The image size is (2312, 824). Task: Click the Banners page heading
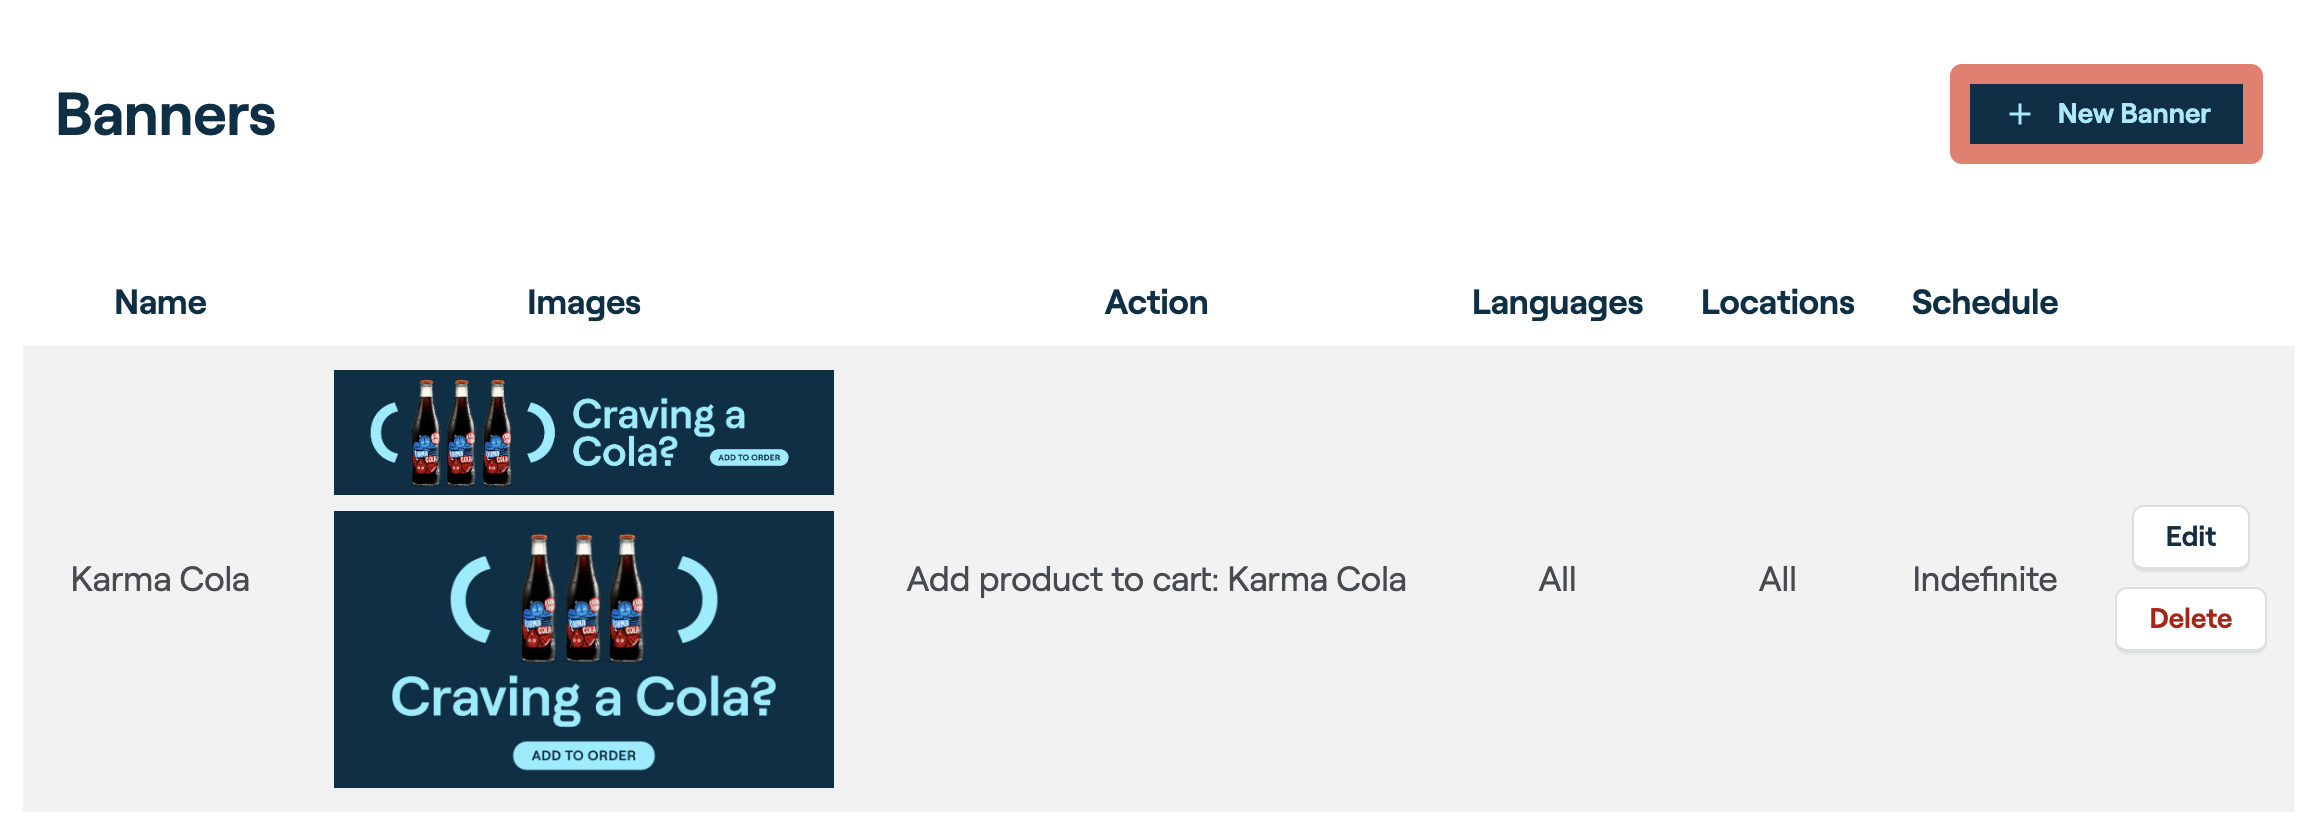pos(166,114)
